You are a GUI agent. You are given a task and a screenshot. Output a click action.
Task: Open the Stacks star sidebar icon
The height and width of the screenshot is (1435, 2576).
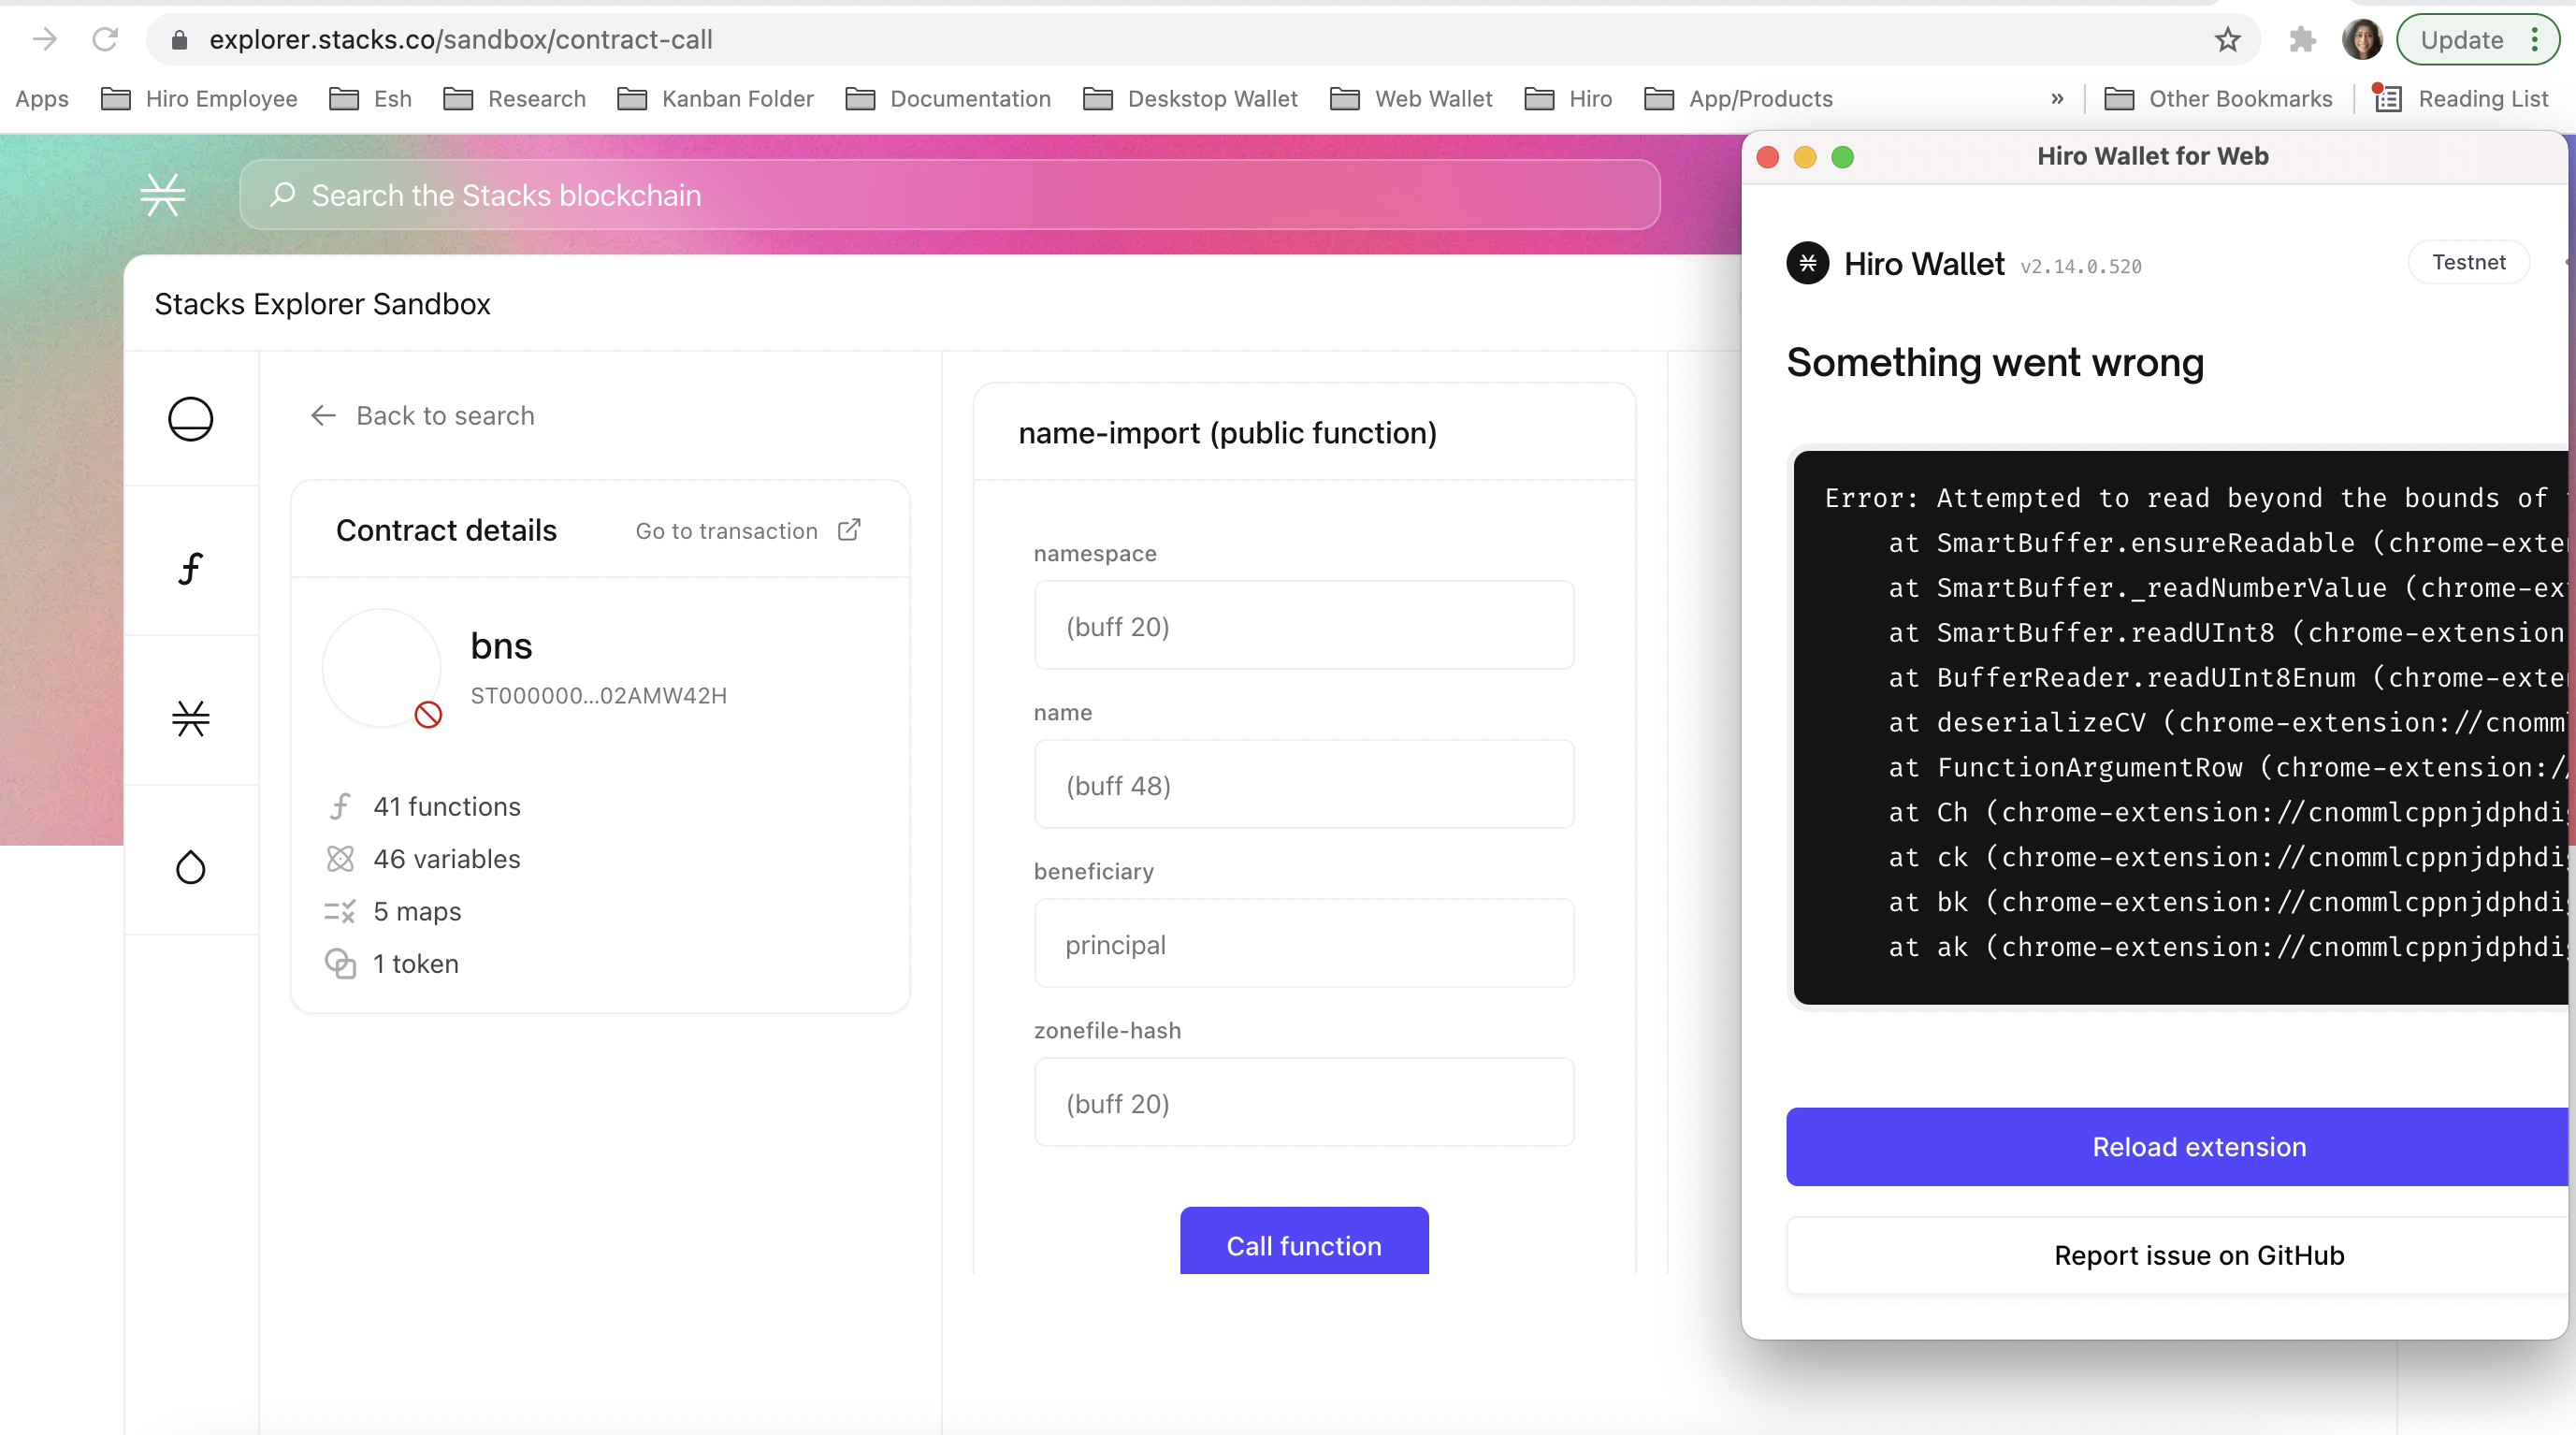(x=190, y=718)
